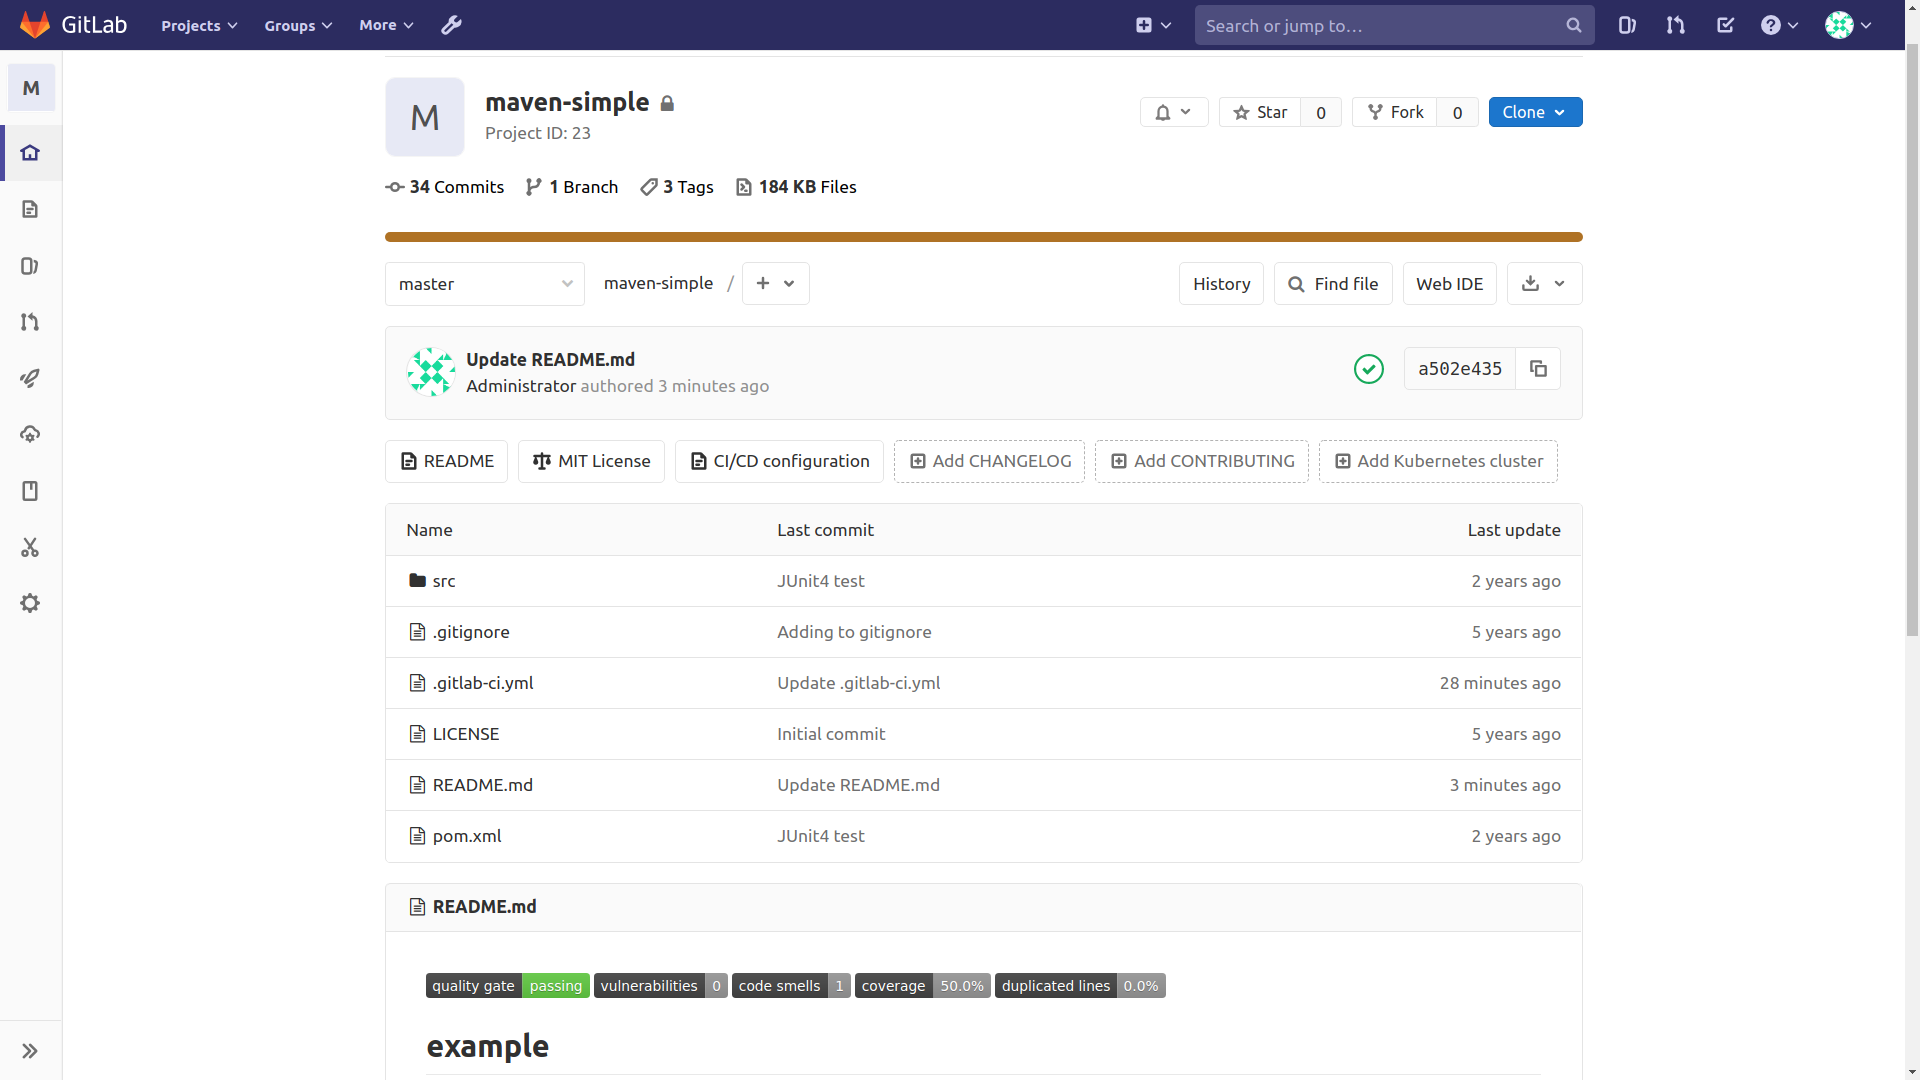The height and width of the screenshot is (1080, 1920).
Task: Open Repository icon in sidebar
Action: point(30,209)
